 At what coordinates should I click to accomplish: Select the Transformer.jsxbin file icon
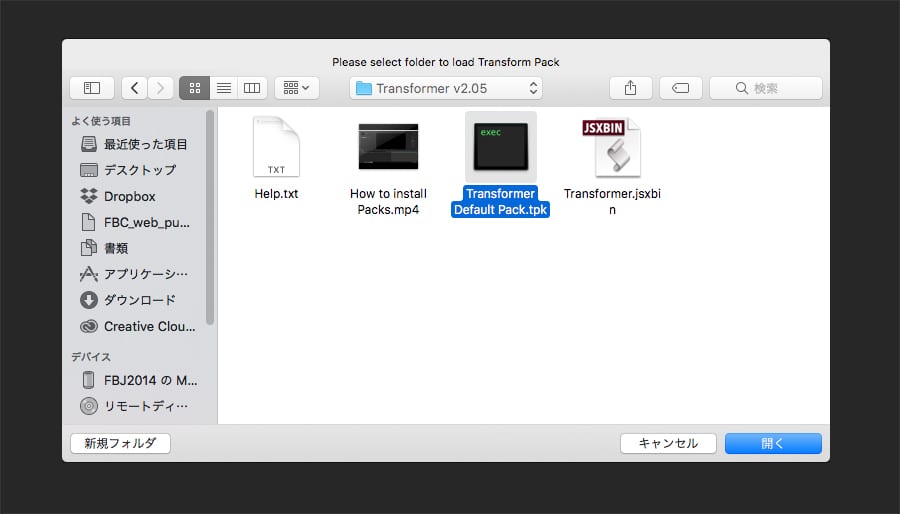tap(612, 147)
